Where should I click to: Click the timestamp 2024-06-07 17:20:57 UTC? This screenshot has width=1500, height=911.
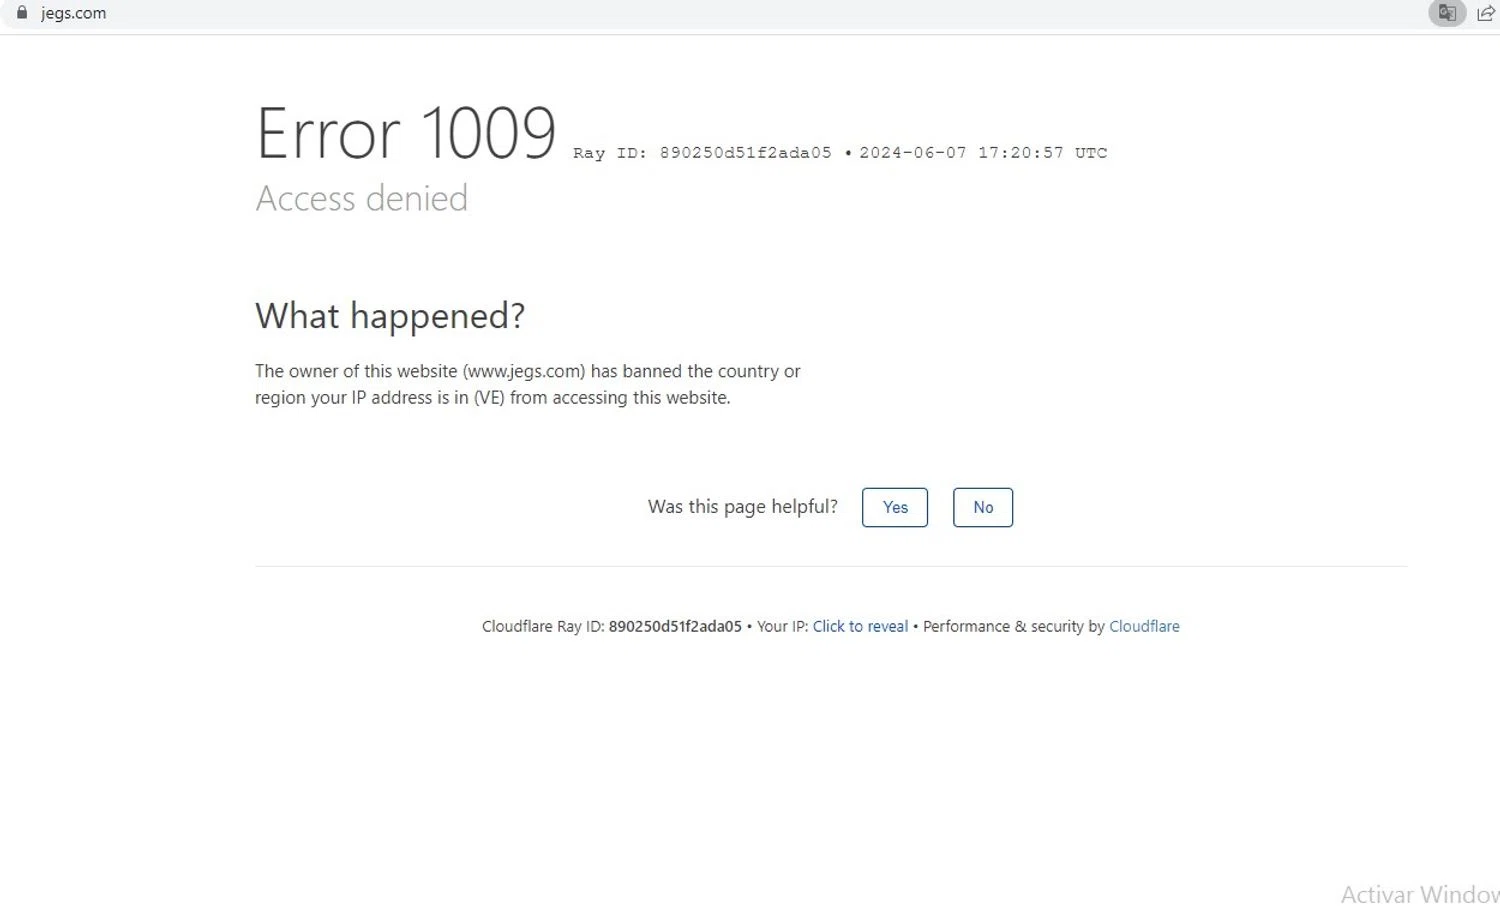tap(983, 153)
